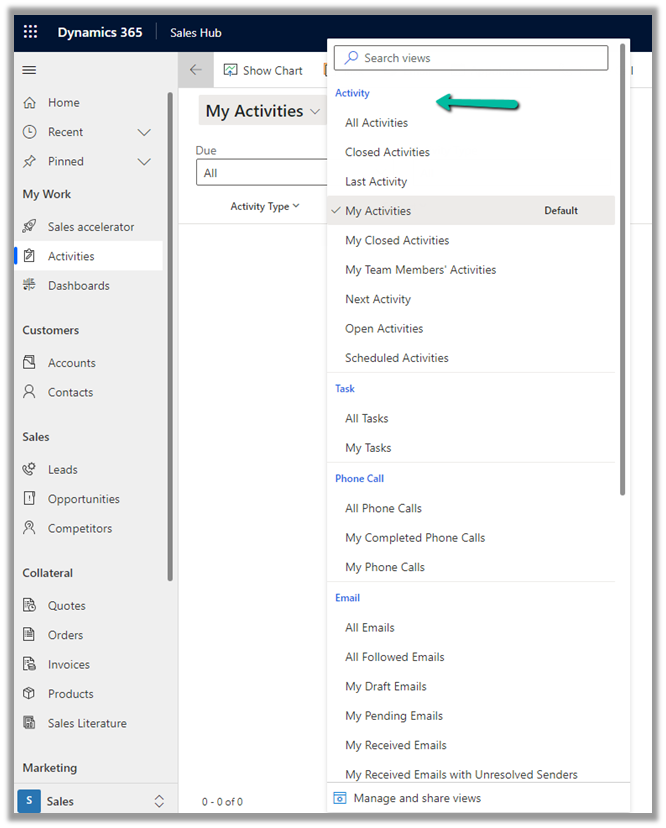This screenshot has height=828, width=666.
Task: Open the Dynamics 365 app launcher waffle
Action: (x=30, y=32)
